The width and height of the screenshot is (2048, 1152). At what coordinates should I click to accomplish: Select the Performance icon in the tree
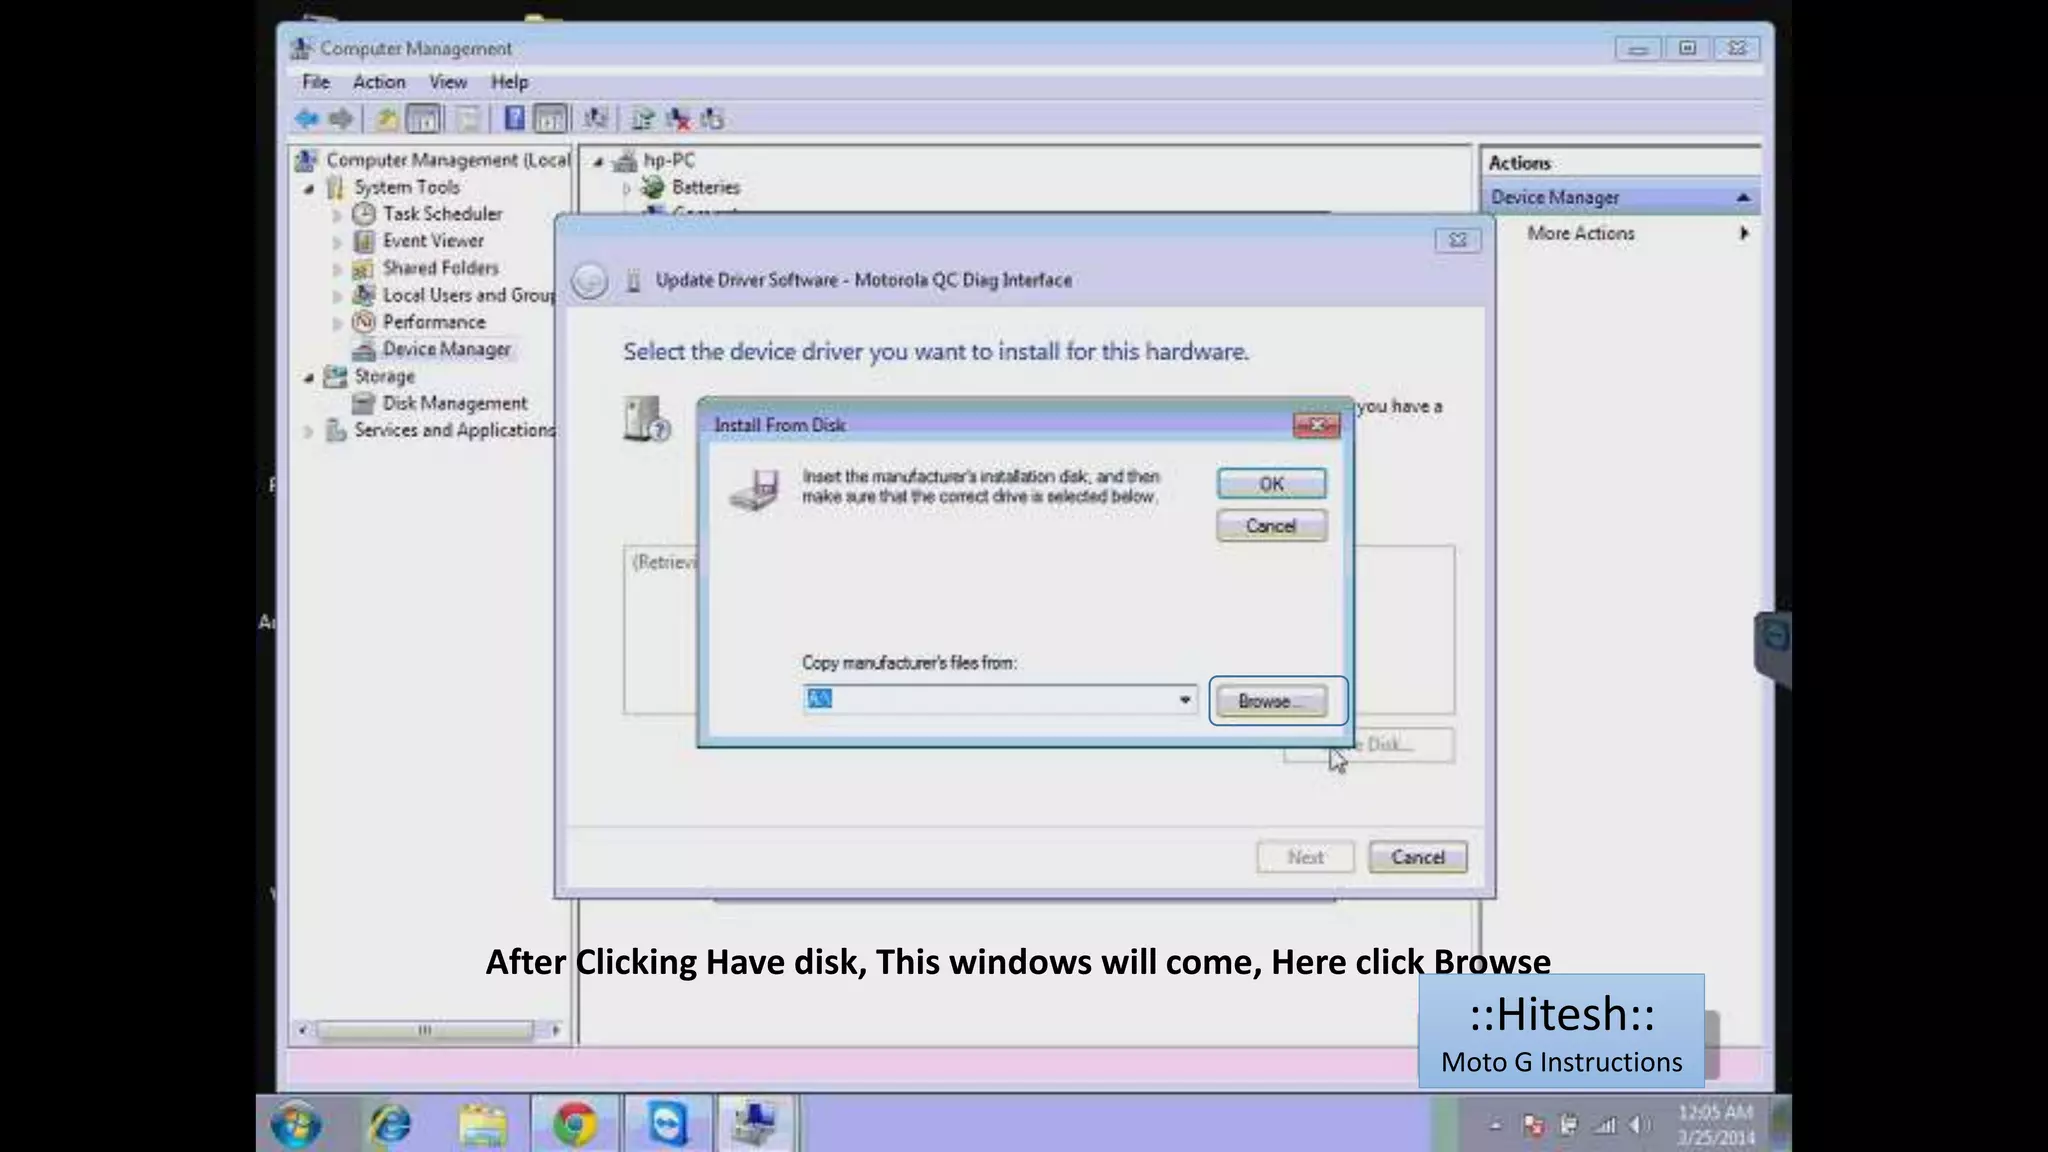coord(364,322)
